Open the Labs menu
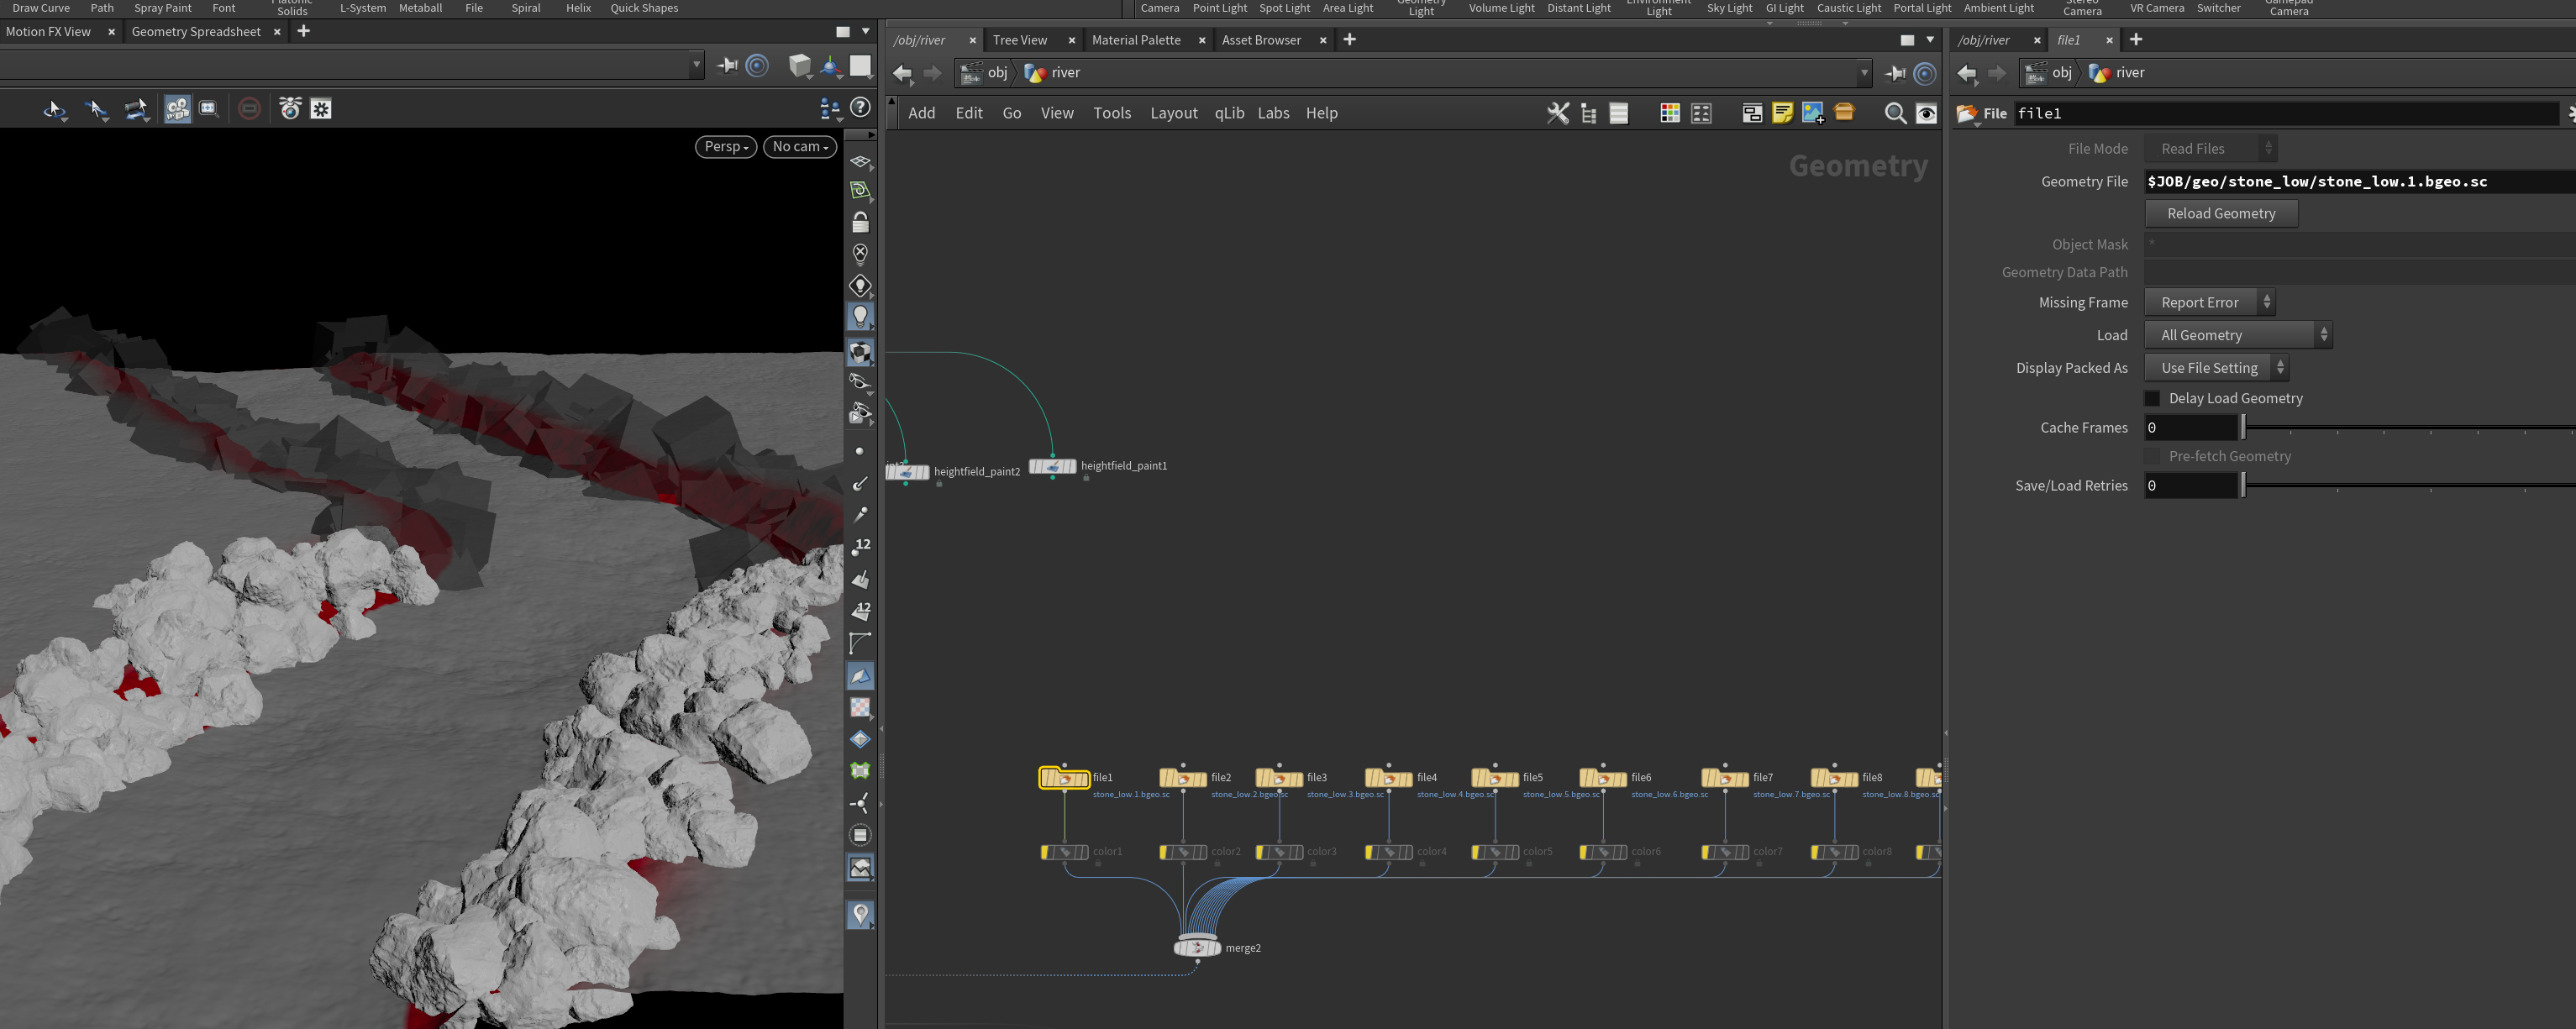The image size is (2576, 1029). tap(1272, 113)
